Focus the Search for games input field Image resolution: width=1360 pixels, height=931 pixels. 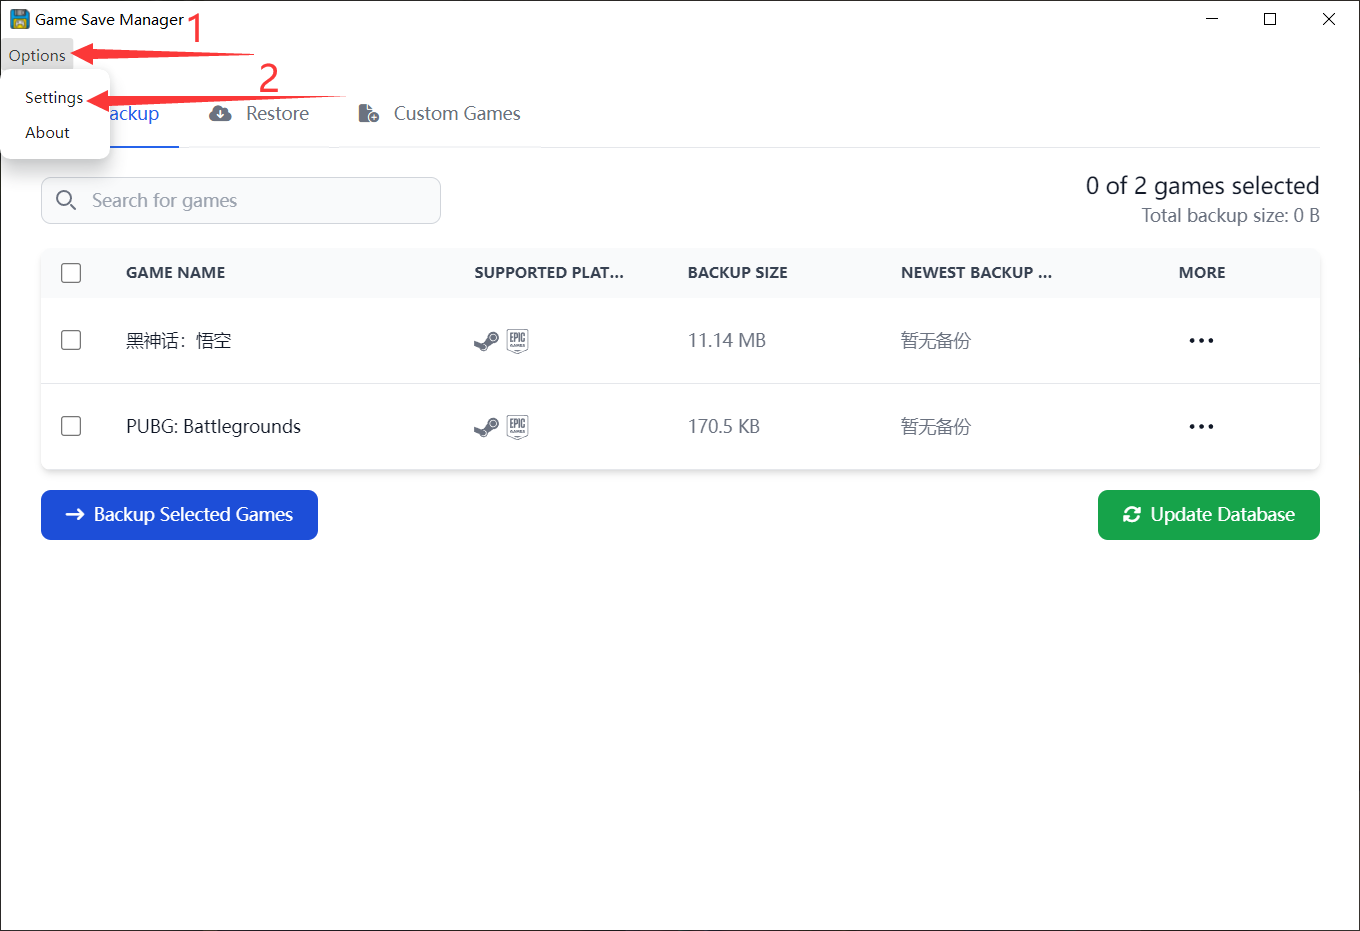[x=241, y=201]
